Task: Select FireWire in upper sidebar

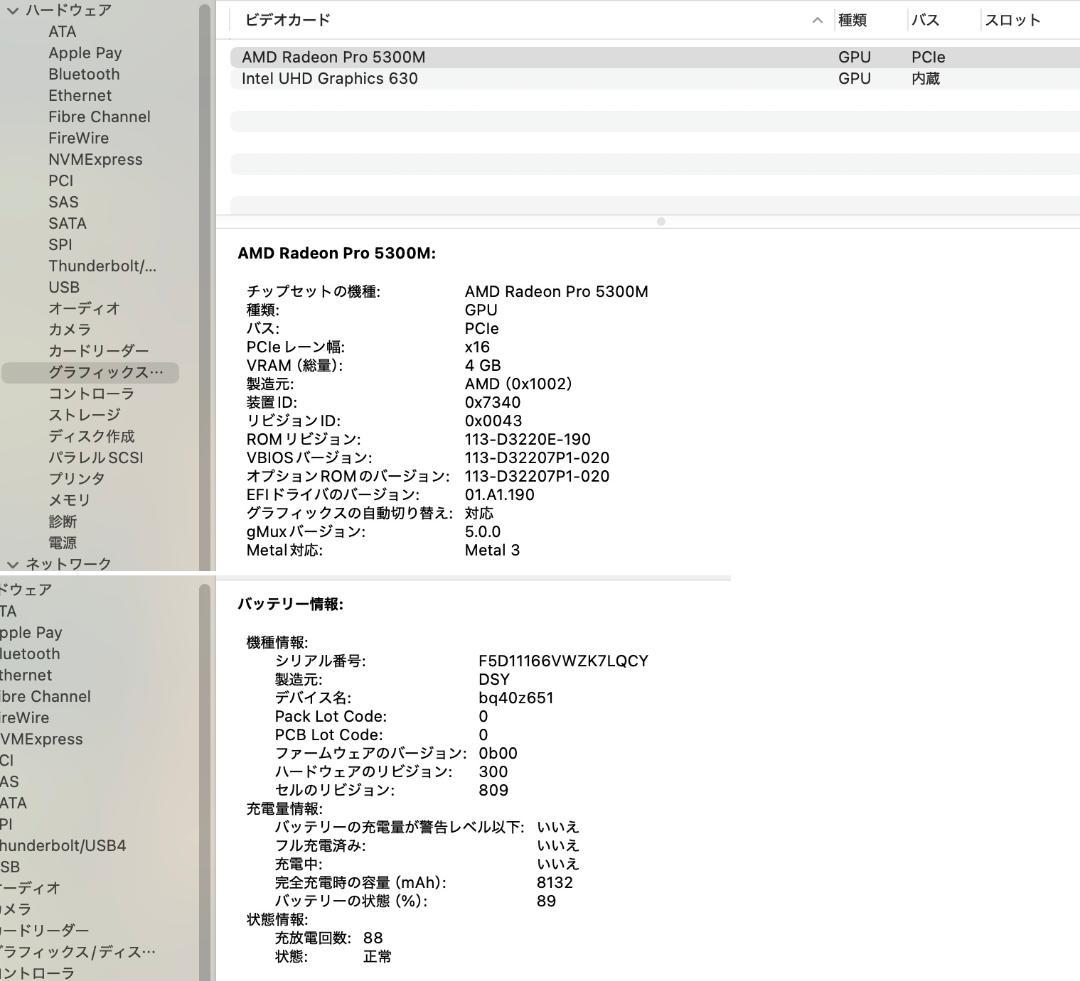Action: [79, 138]
